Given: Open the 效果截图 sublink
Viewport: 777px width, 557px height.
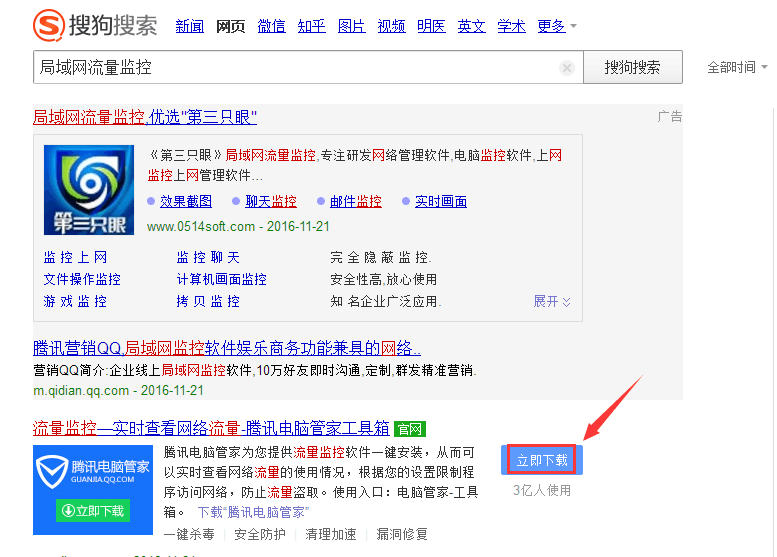Looking at the screenshot, I should (186, 202).
